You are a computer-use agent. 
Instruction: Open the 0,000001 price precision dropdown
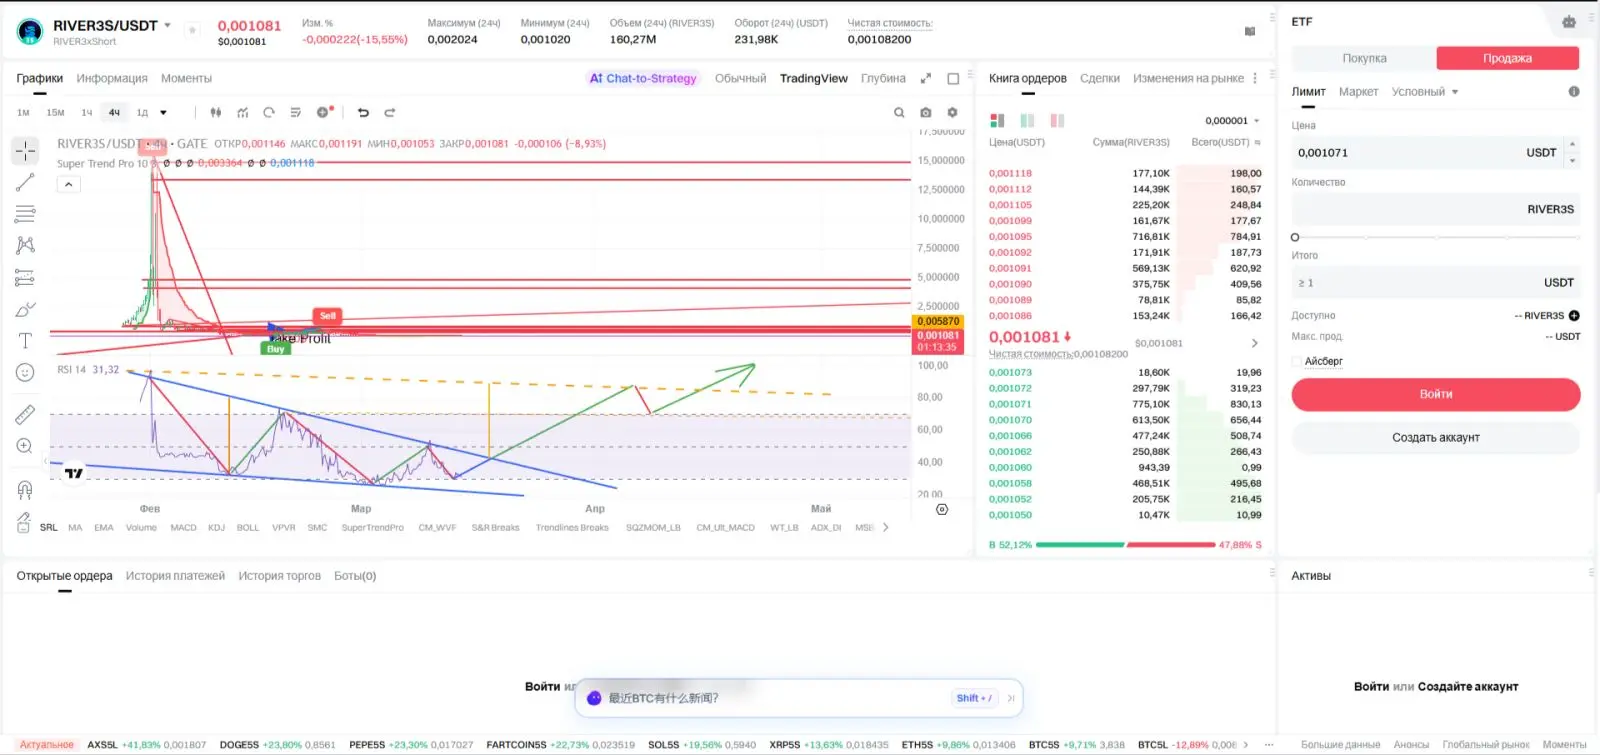(1232, 121)
